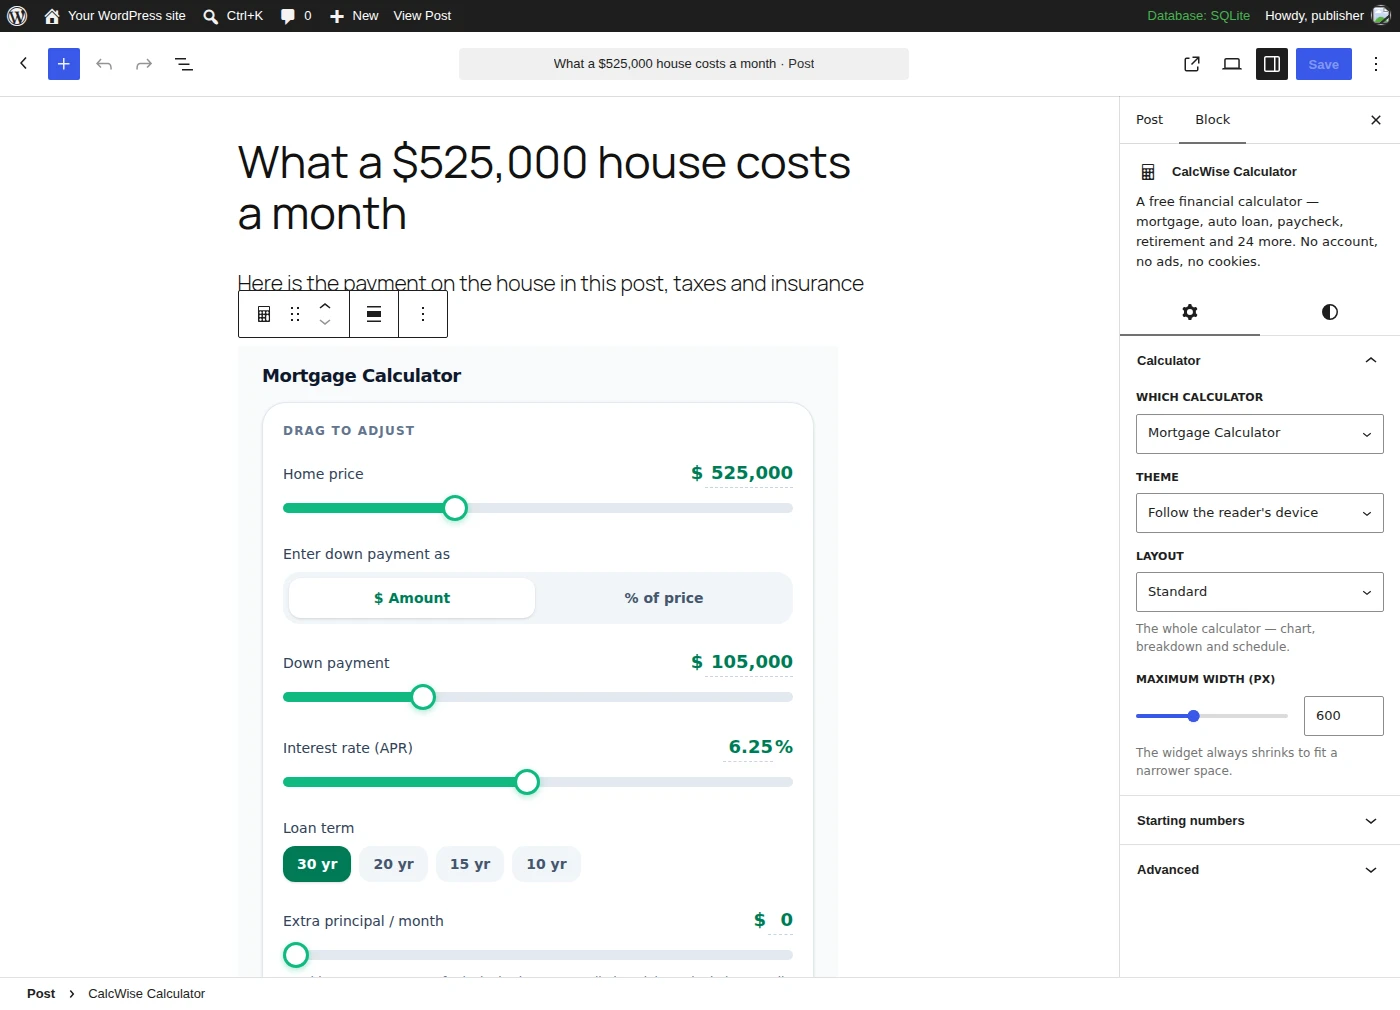Open block toolbar more options
The height and width of the screenshot is (1010, 1400).
pos(423,314)
